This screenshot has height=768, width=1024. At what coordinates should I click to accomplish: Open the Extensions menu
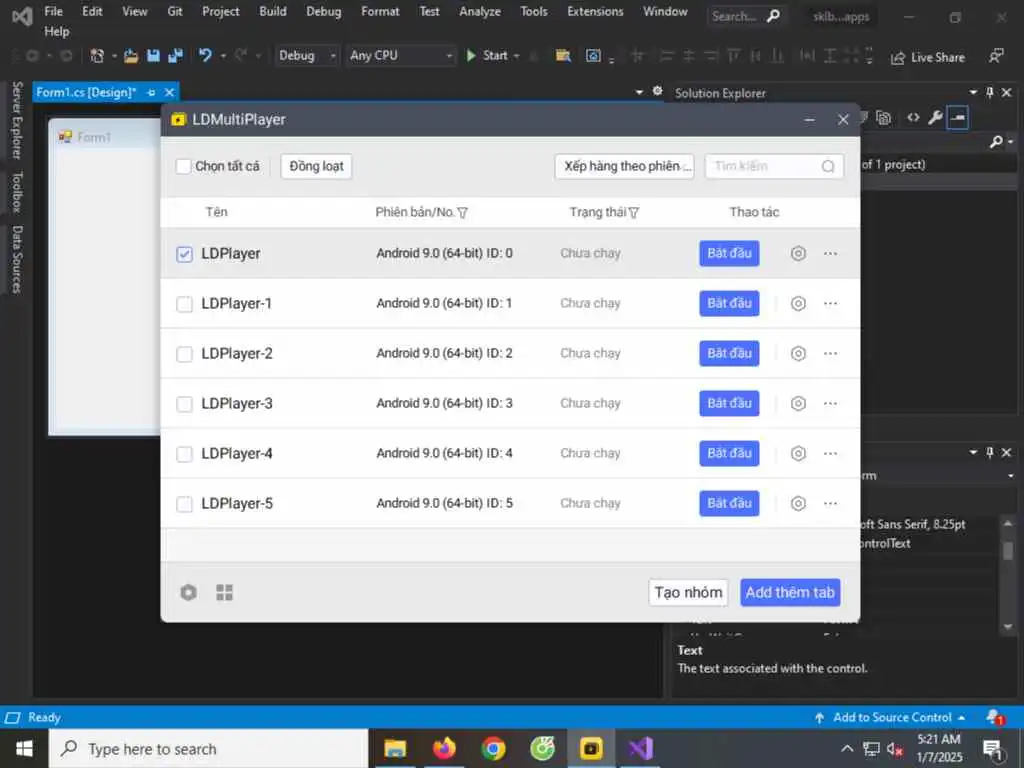(x=595, y=12)
